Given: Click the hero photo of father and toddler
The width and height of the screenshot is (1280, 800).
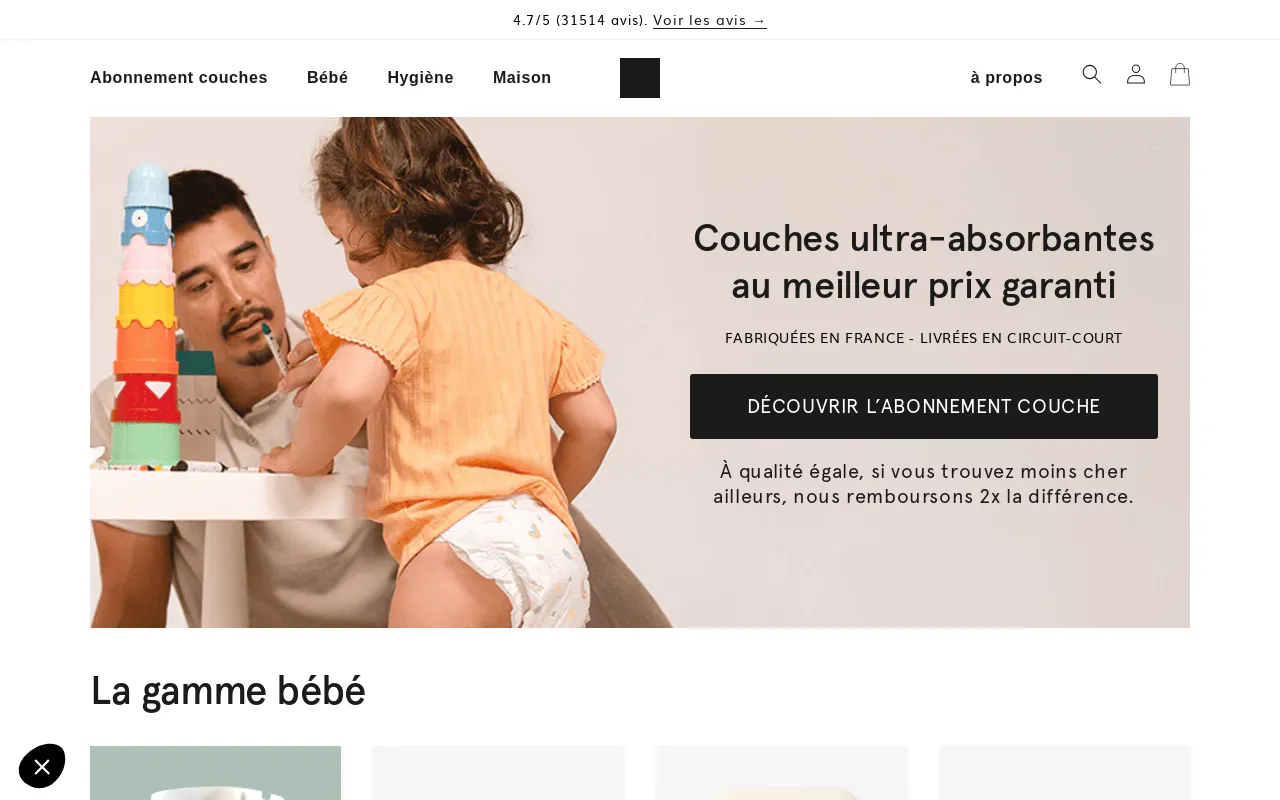Looking at the screenshot, I should (380, 372).
